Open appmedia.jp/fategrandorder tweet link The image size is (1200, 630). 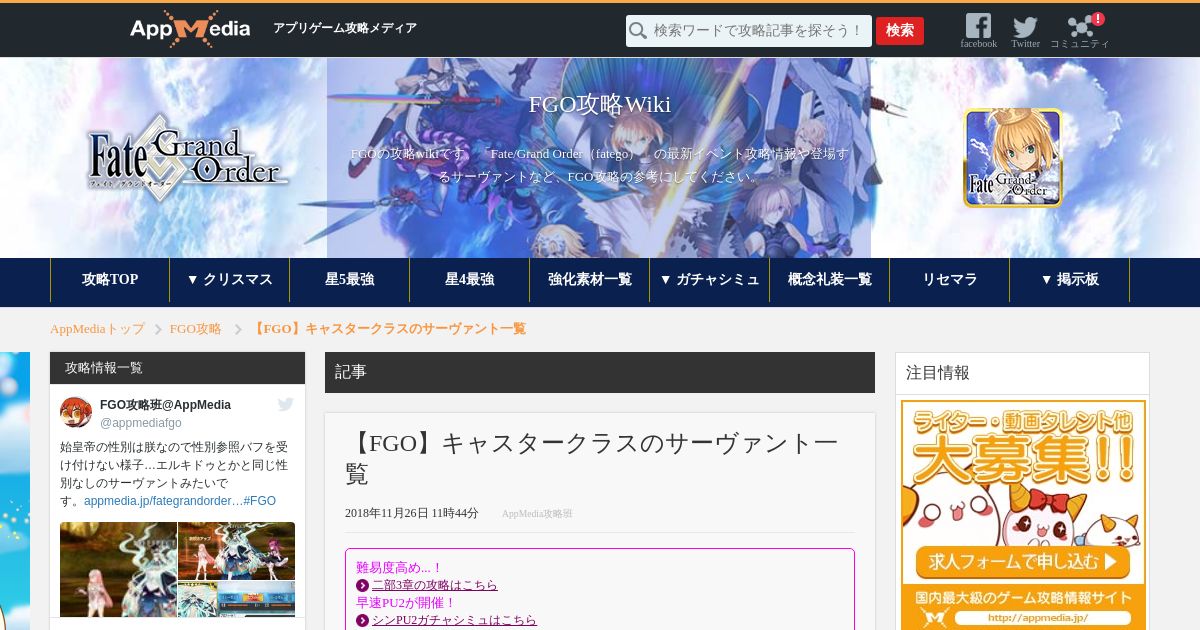161,501
